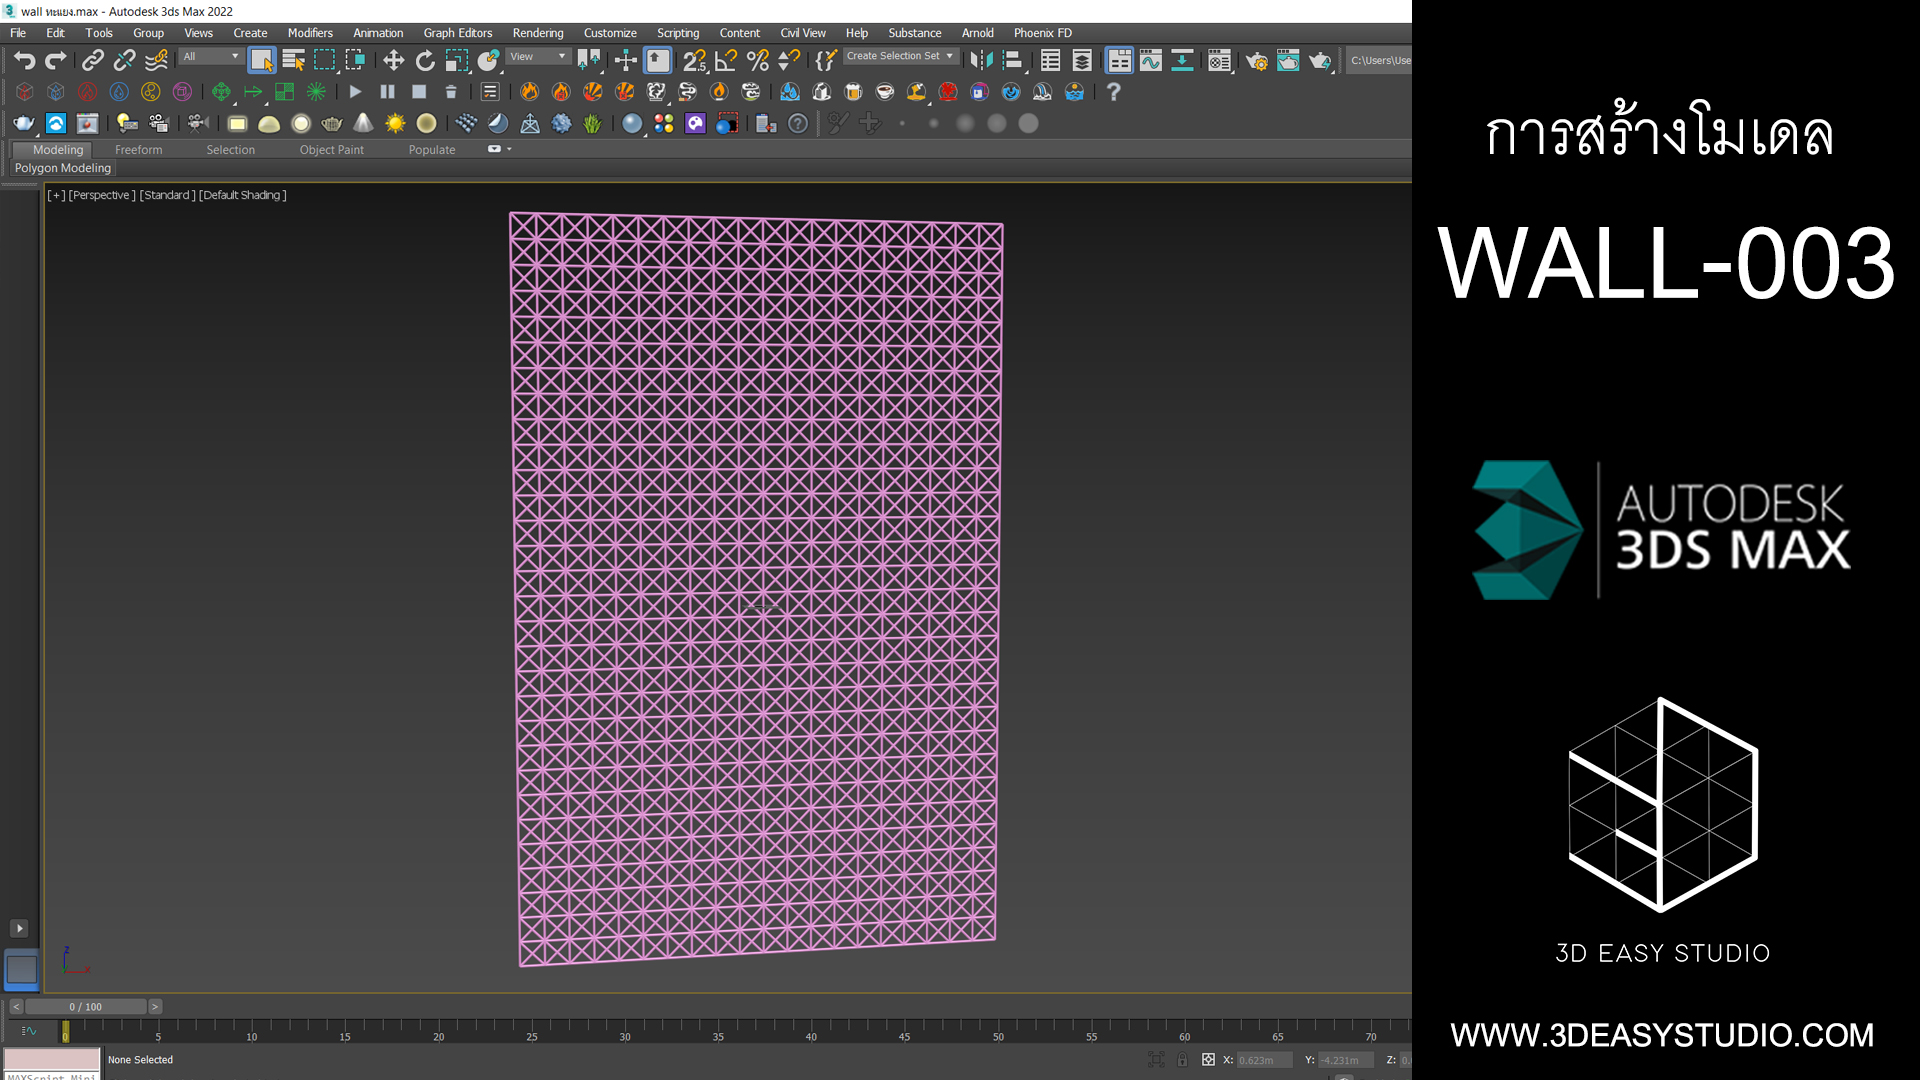Open the Modifiers menu
The image size is (1920, 1080).
click(310, 33)
